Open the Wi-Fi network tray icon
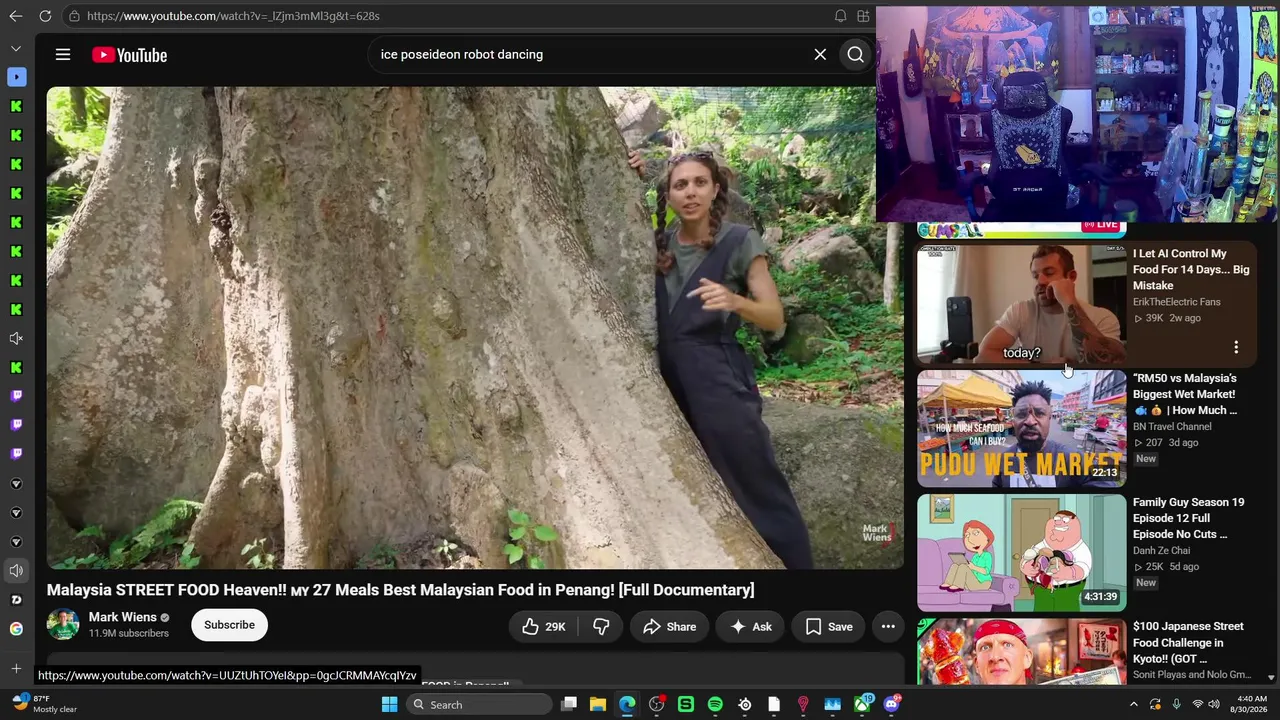The image size is (1280, 720). [1198, 705]
